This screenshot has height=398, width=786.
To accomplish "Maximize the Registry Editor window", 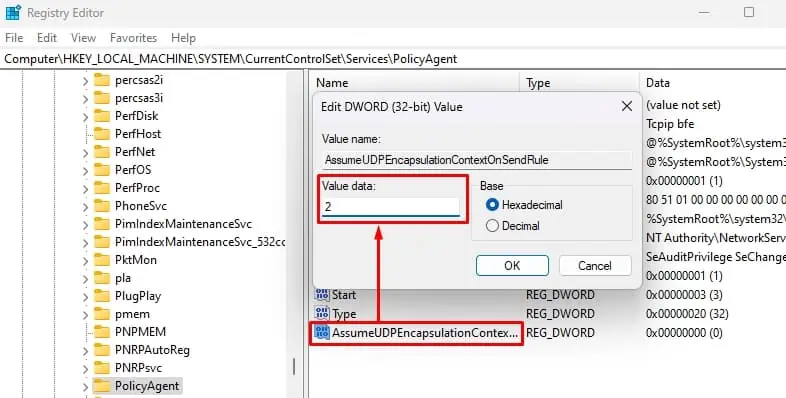I will pos(749,12).
